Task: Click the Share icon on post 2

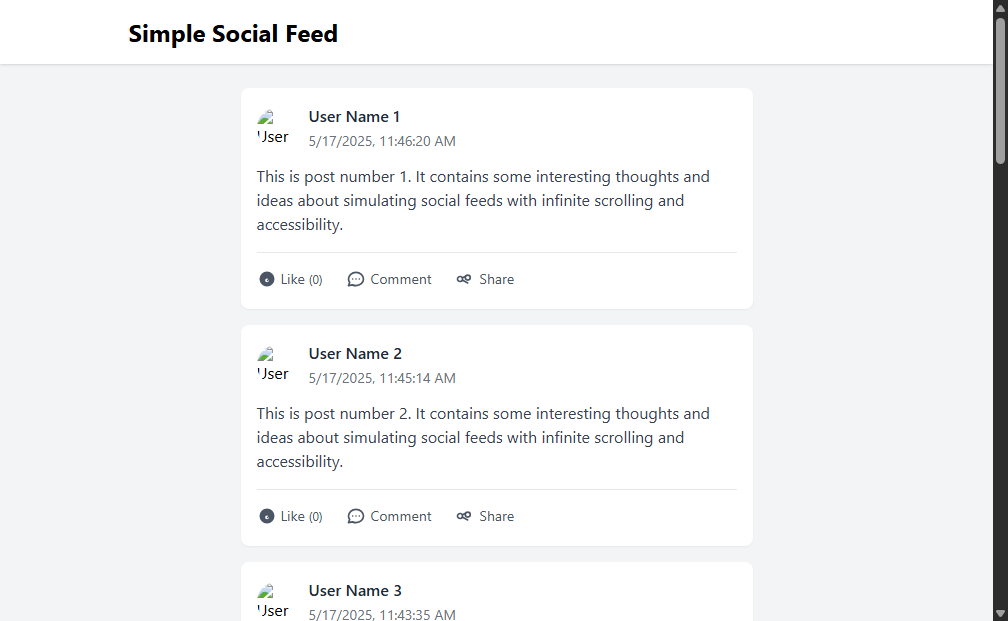Action: [464, 516]
